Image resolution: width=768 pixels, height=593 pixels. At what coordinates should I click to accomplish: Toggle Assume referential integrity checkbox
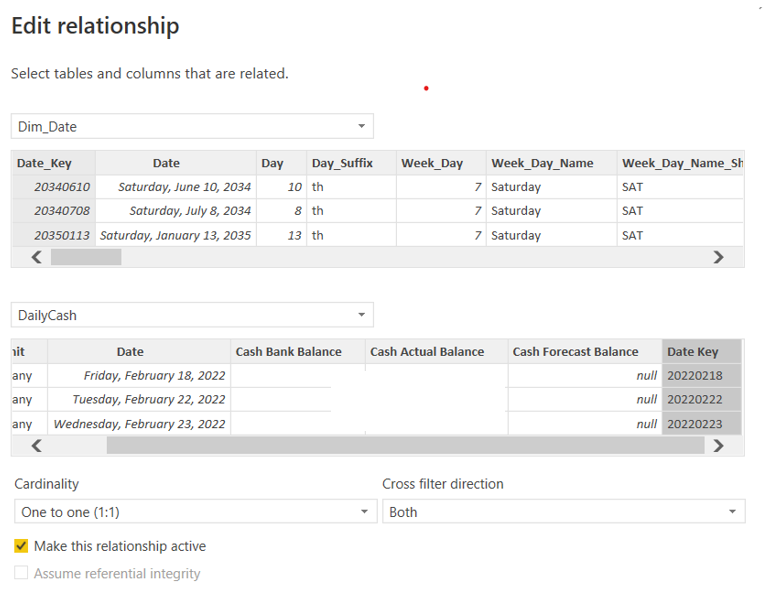[21, 572]
